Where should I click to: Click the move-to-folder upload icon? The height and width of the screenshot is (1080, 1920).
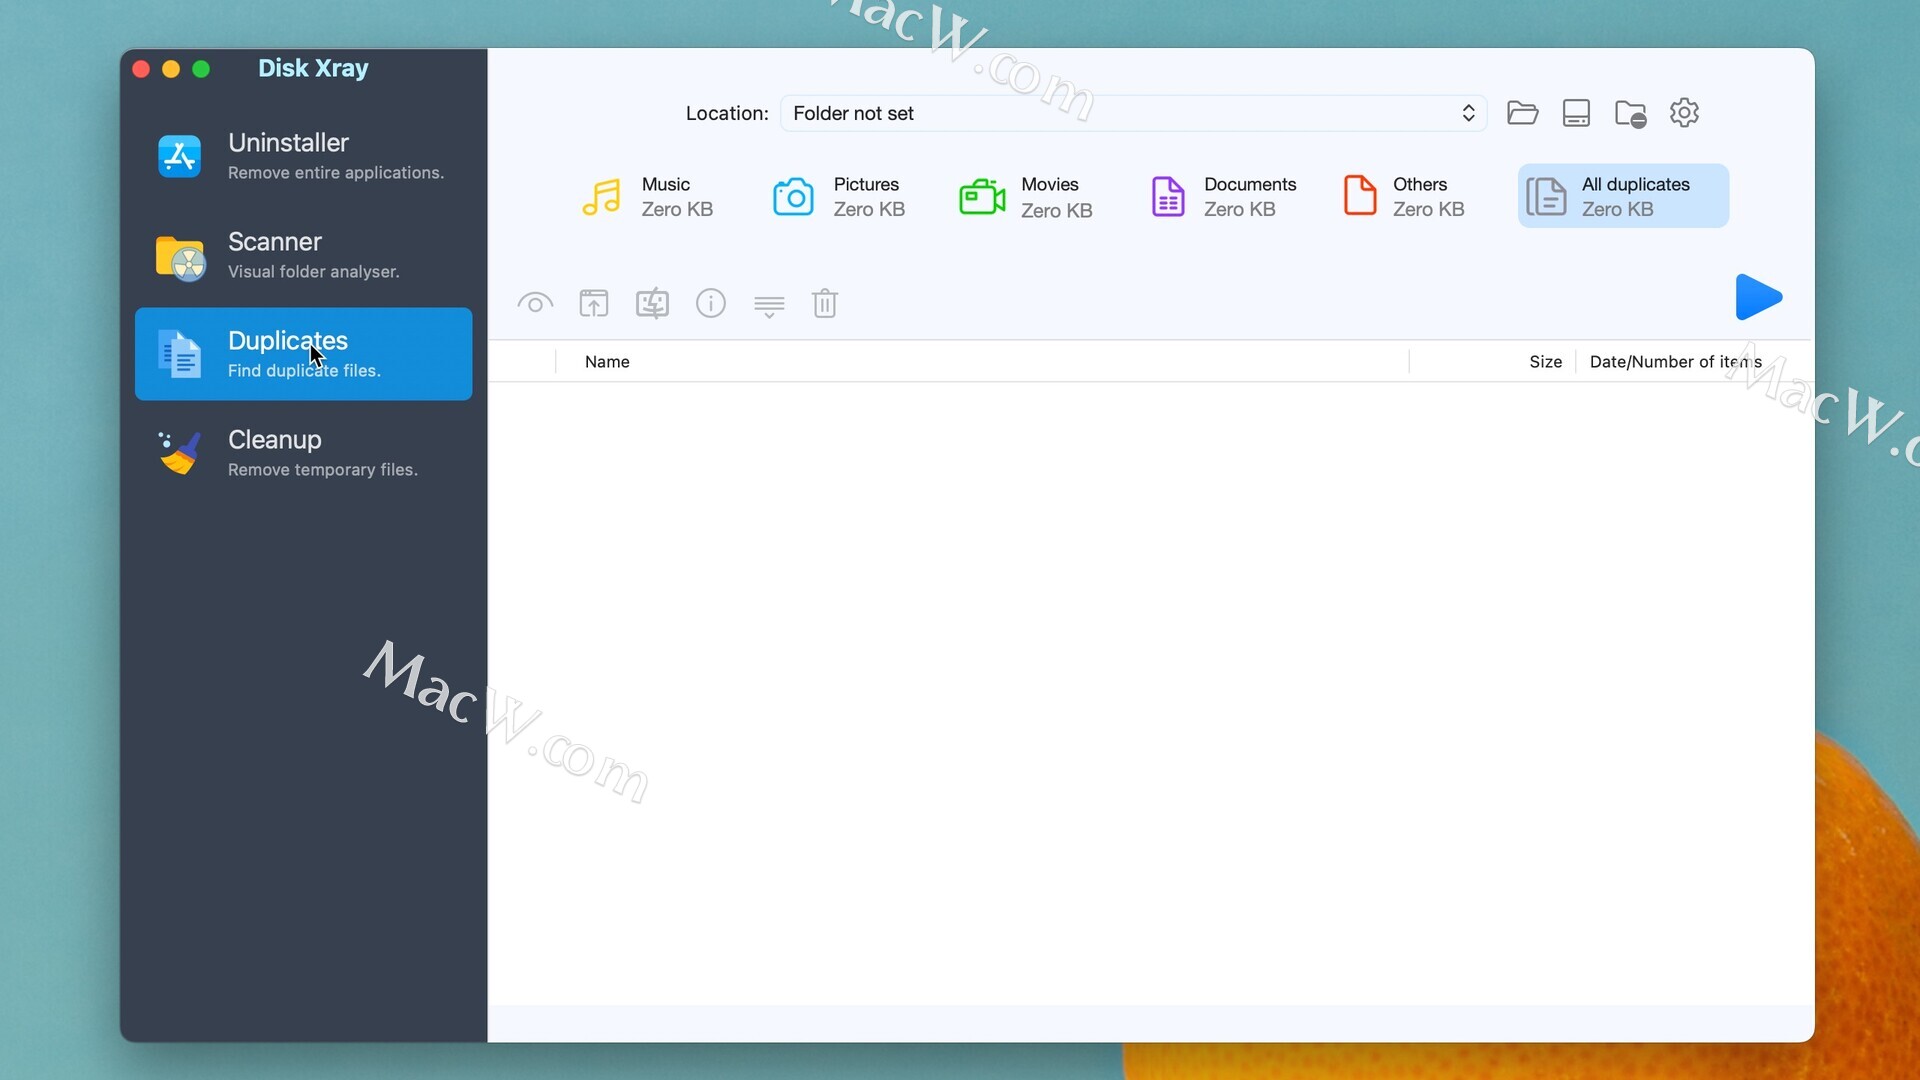click(594, 303)
